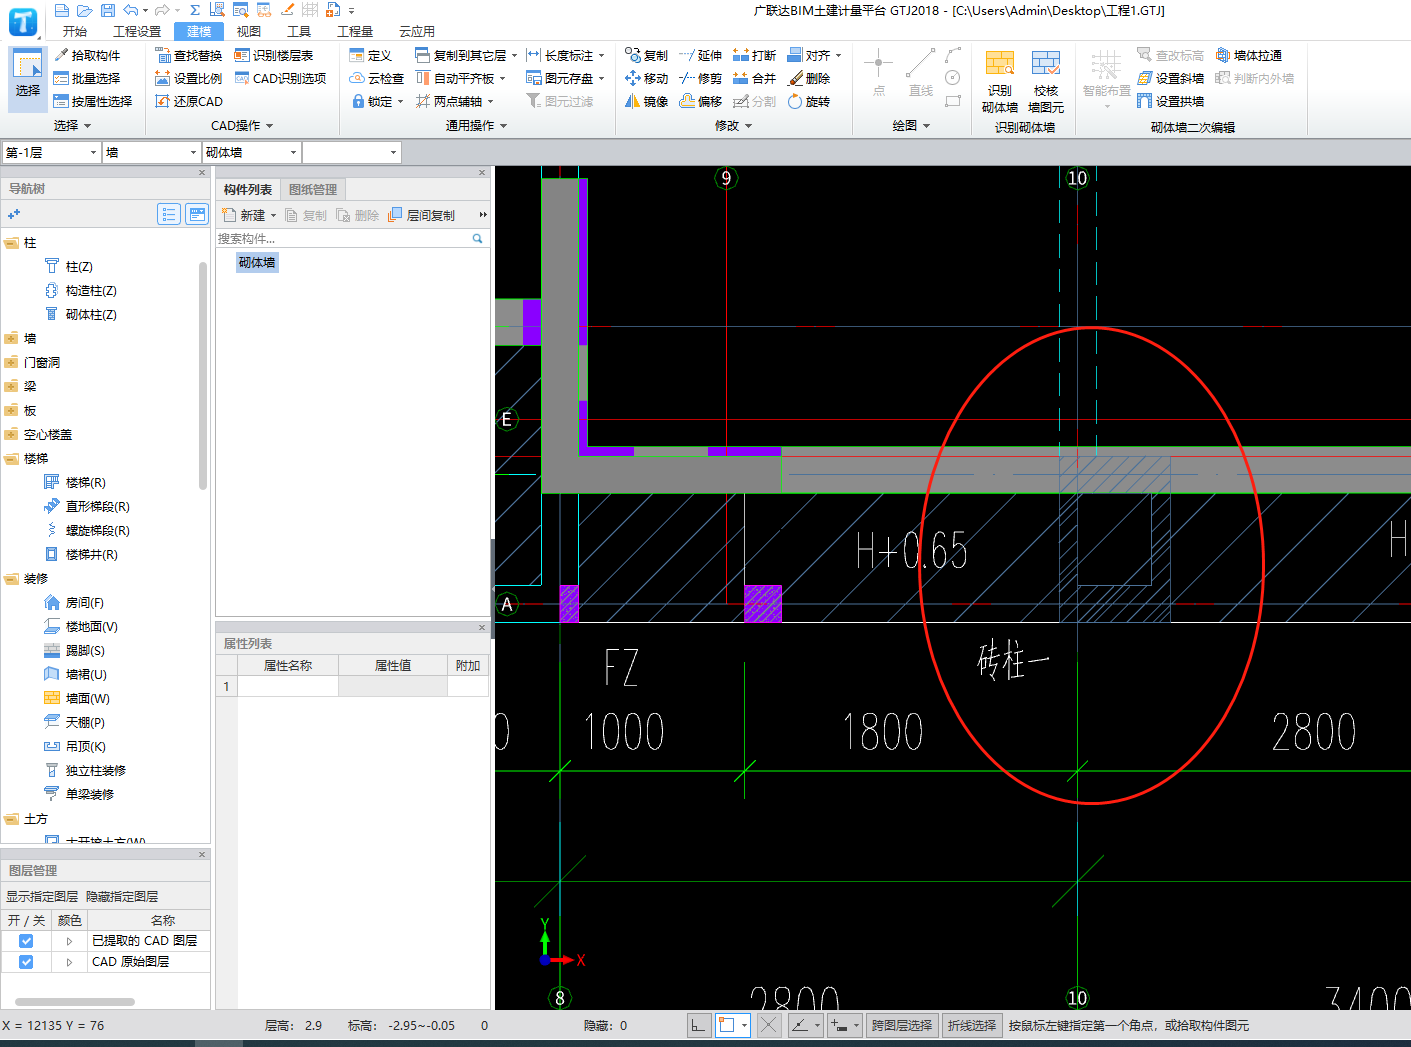Screen dimensions: 1411x1047
Task: Open the 工程设置 ribbon tab
Action: pos(137,31)
